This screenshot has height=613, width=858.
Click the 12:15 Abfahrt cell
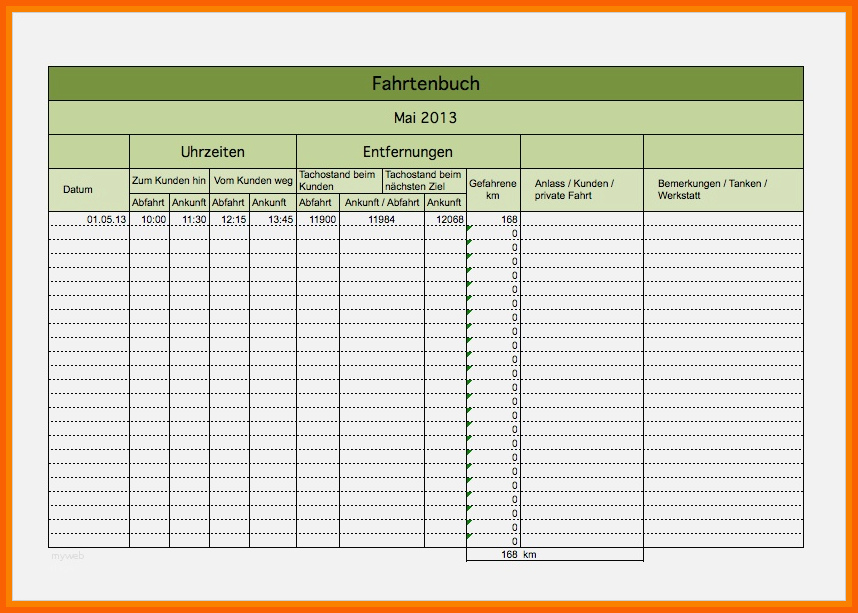(x=229, y=219)
